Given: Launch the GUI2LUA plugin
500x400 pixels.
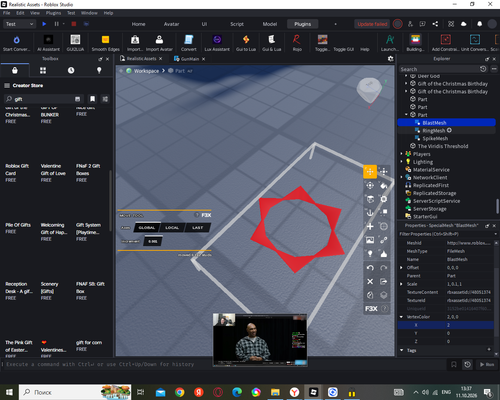Looking at the screenshot, I should point(75,43).
